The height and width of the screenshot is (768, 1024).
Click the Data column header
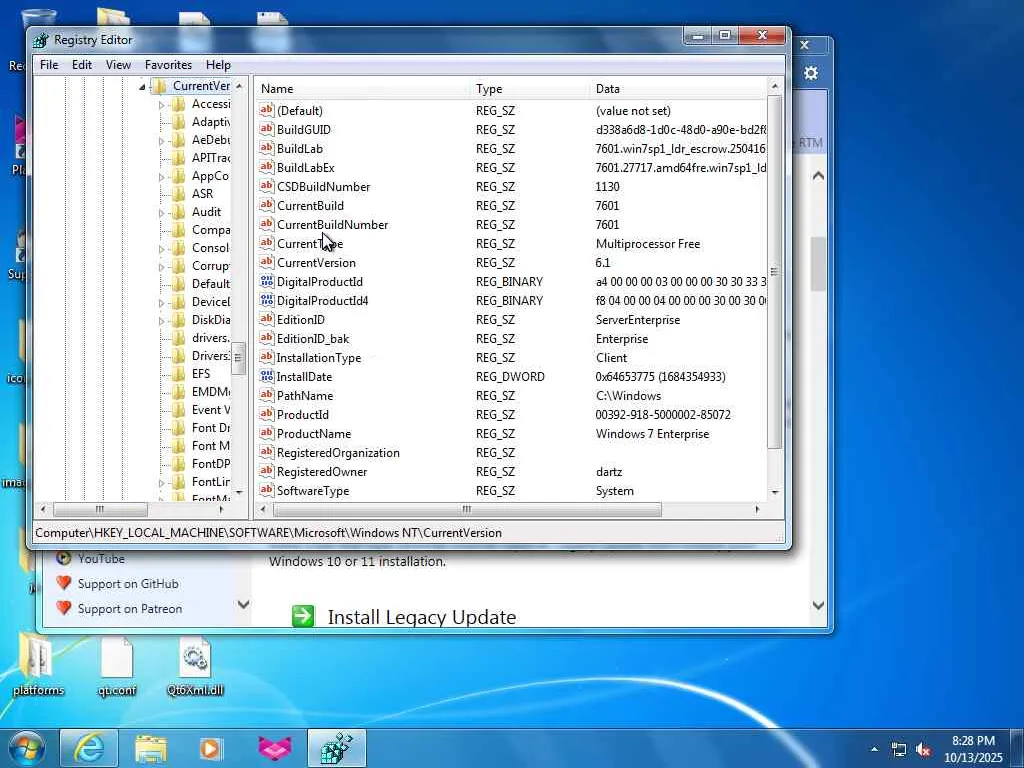679,89
